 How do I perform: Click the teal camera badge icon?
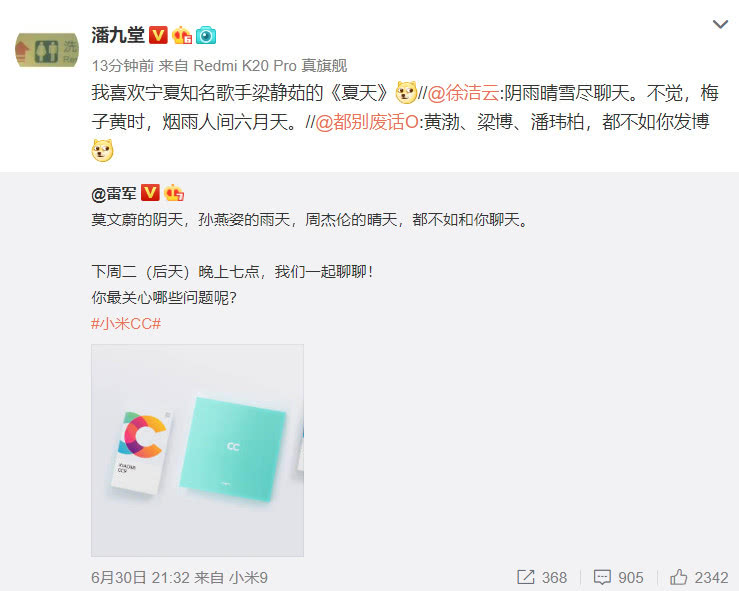click(x=206, y=35)
